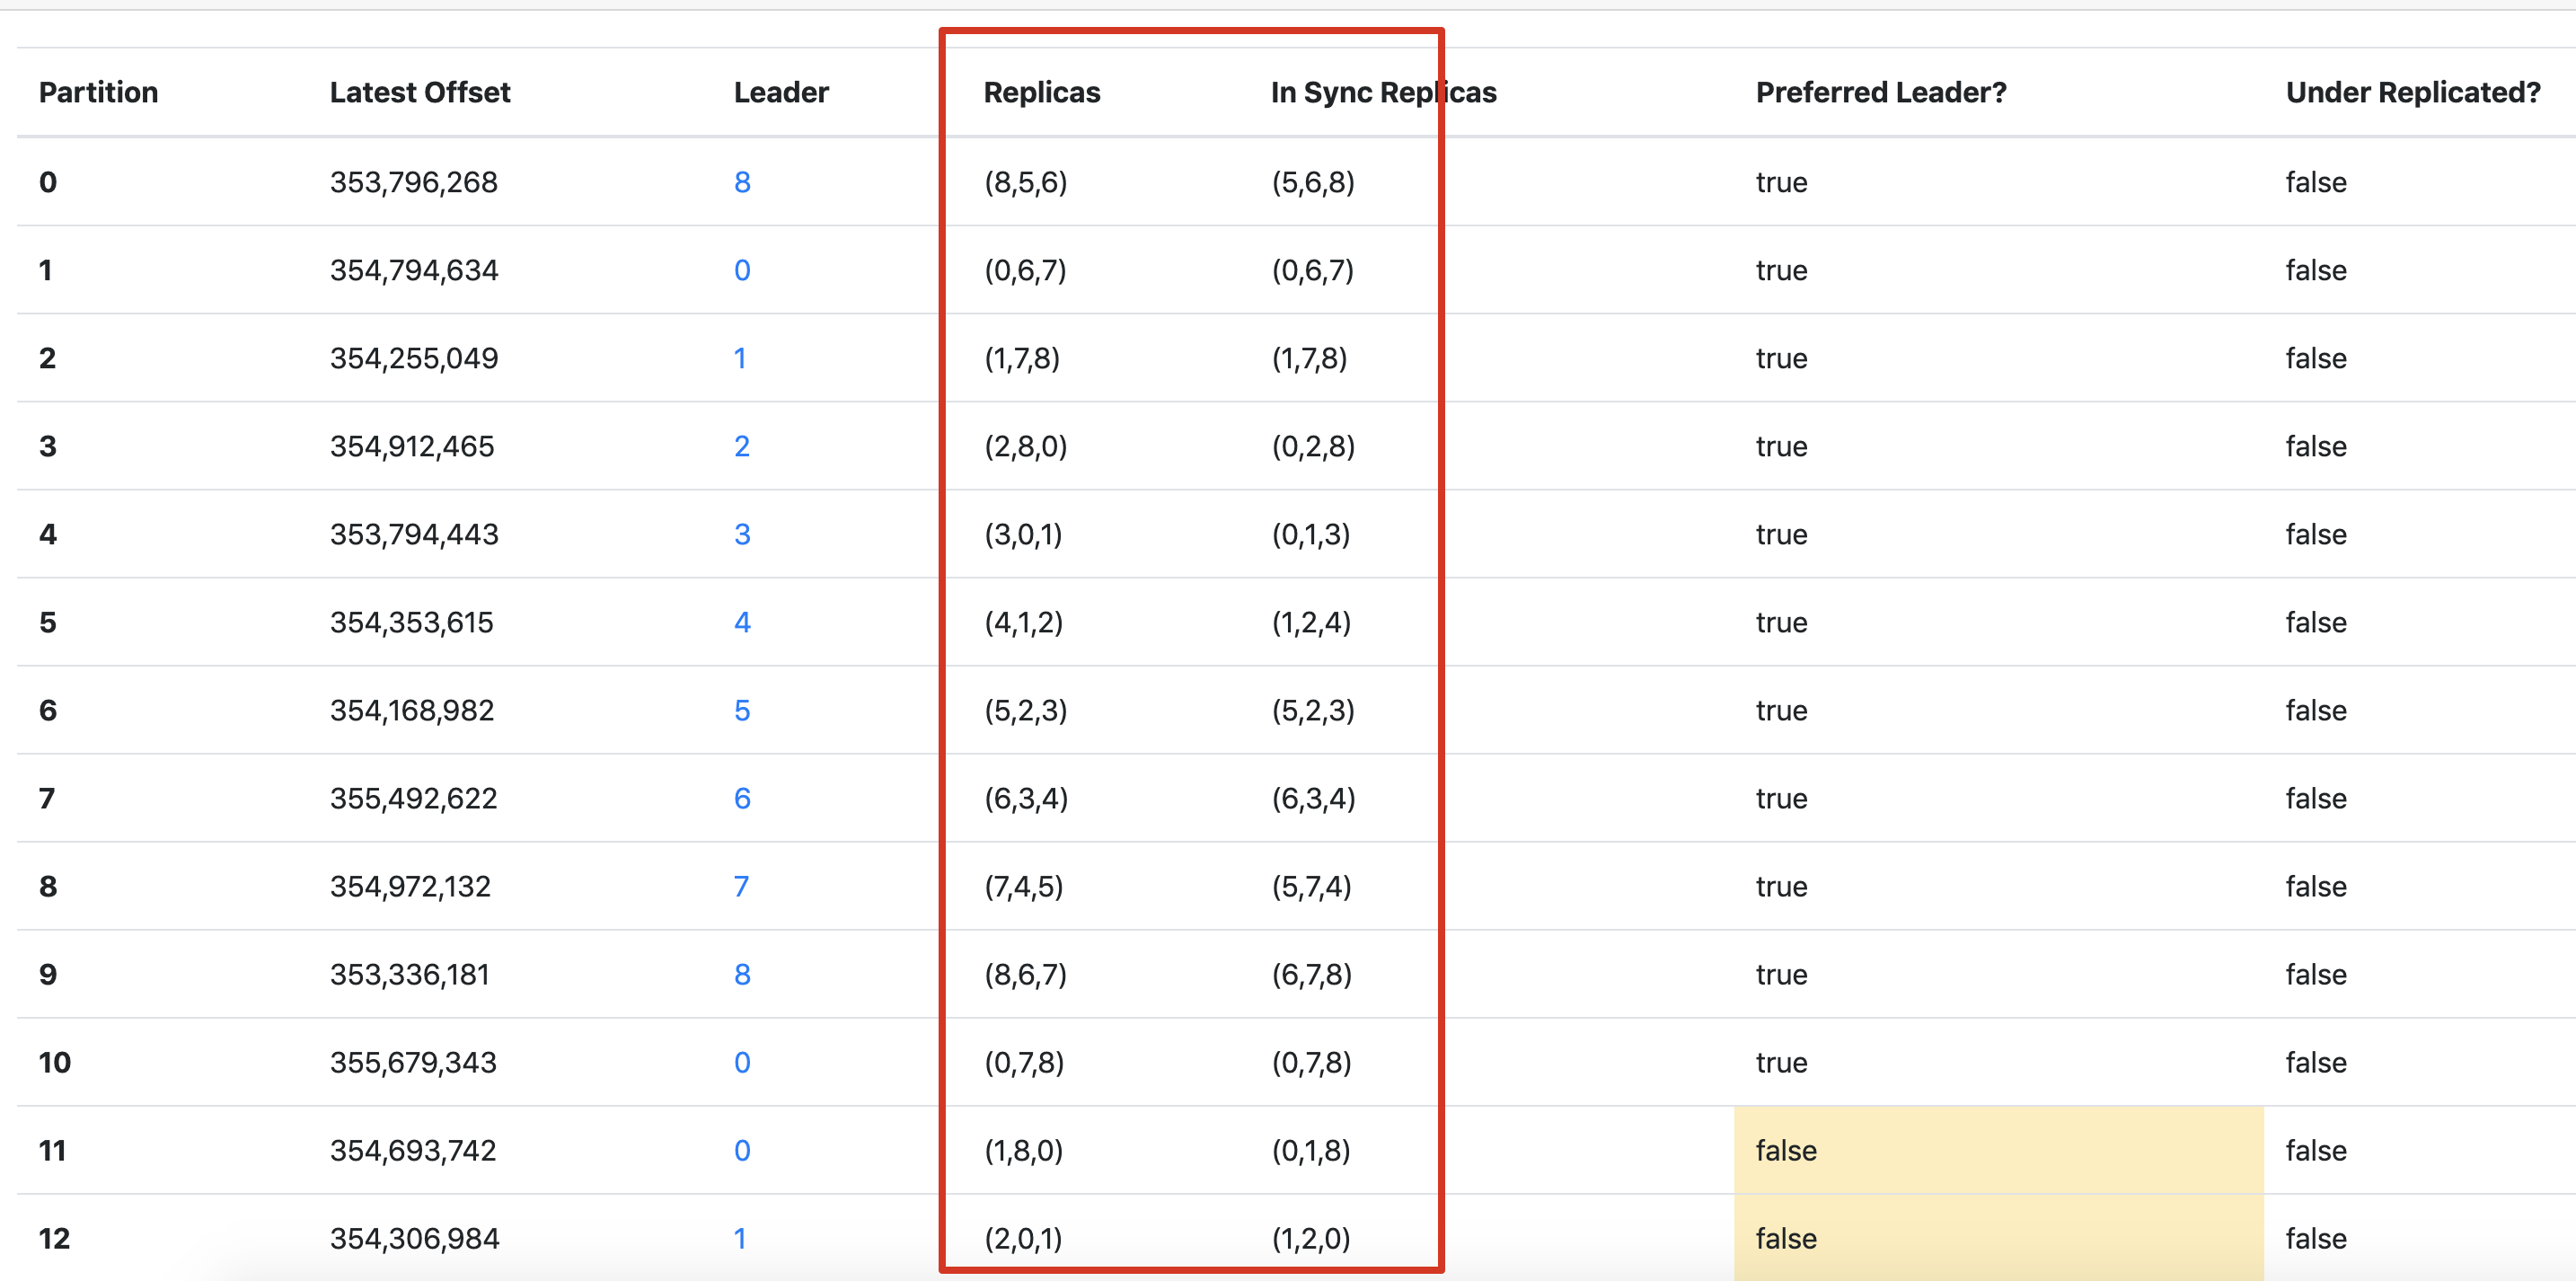The height and width of the screenshot is (1281, 2576).
Task: Click the latest offset 353,796,268 cell
Action: pos(414,182)
